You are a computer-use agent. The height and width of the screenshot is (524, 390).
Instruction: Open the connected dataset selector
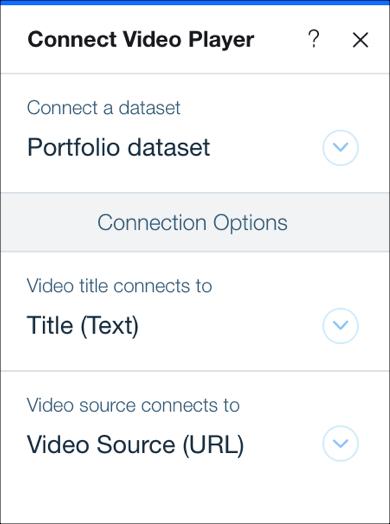click(340, 148)
